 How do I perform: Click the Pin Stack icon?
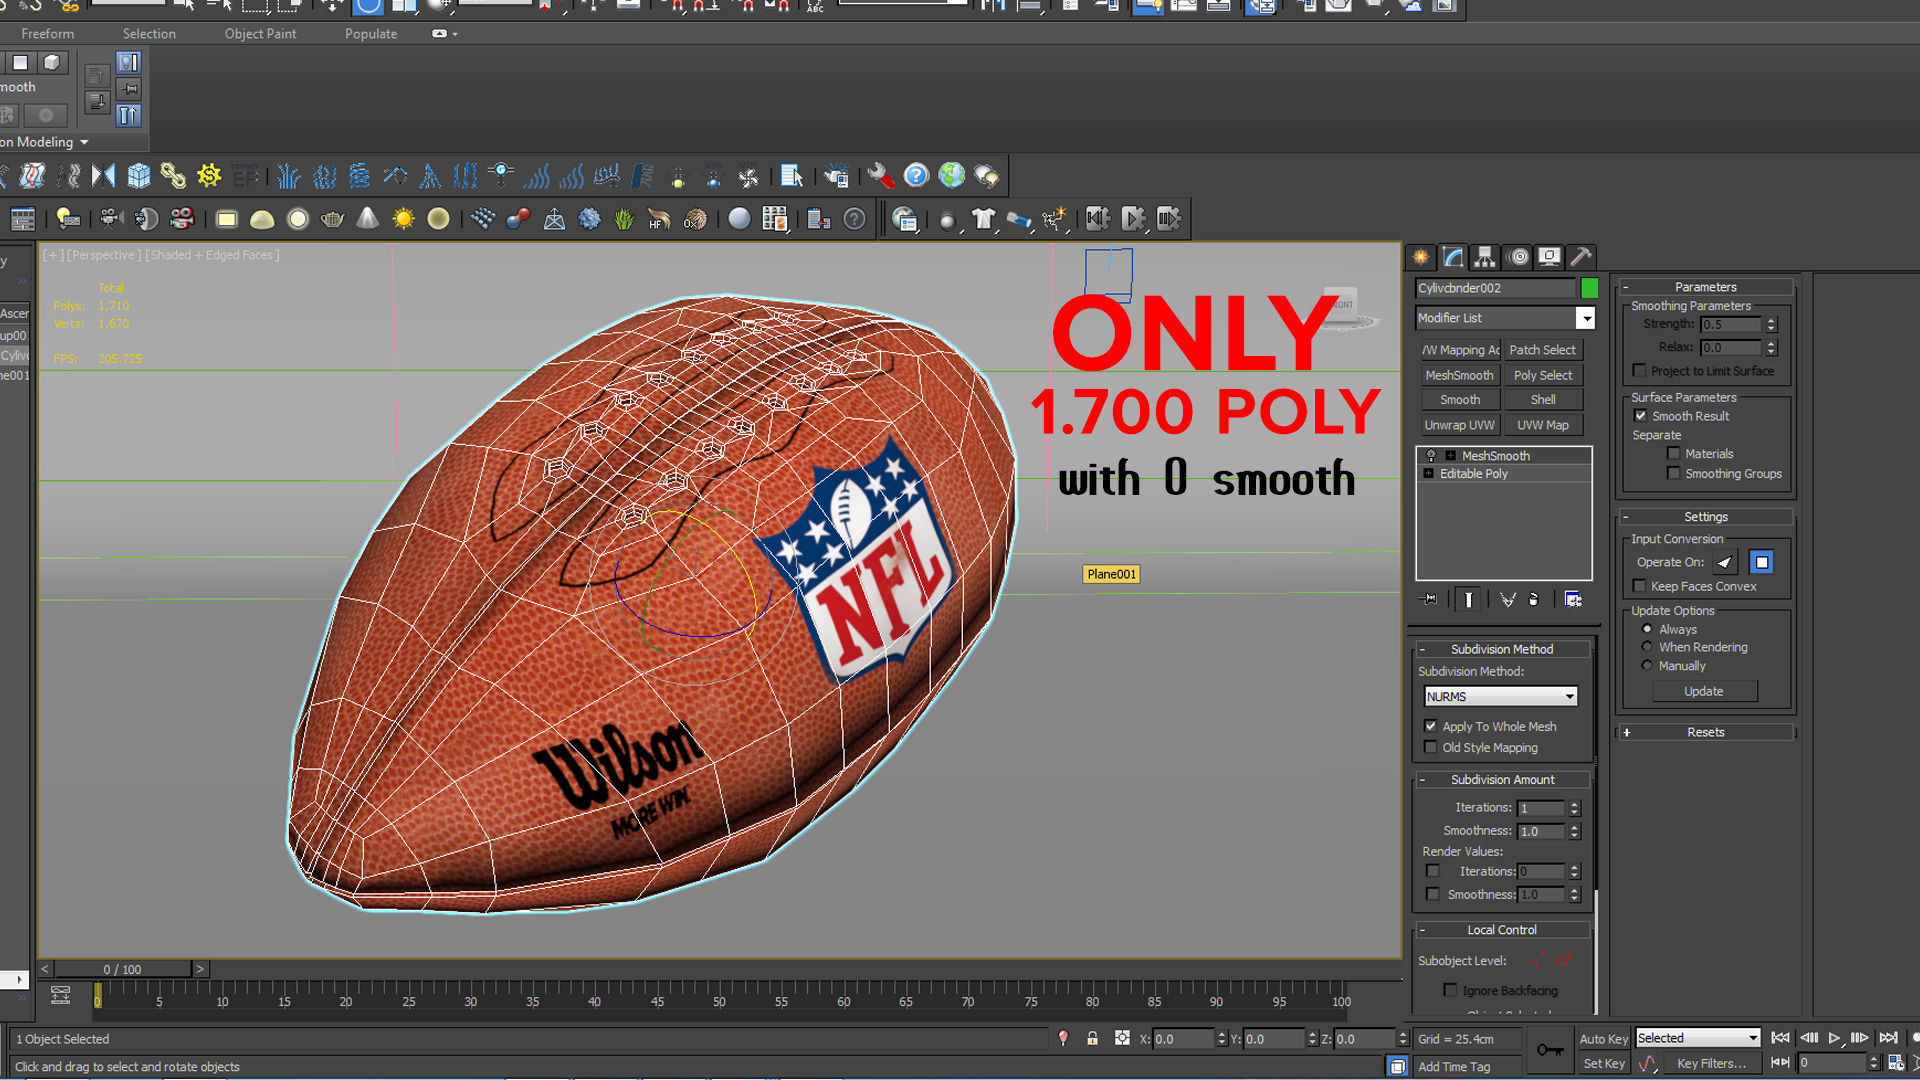tap(1430, 599)
